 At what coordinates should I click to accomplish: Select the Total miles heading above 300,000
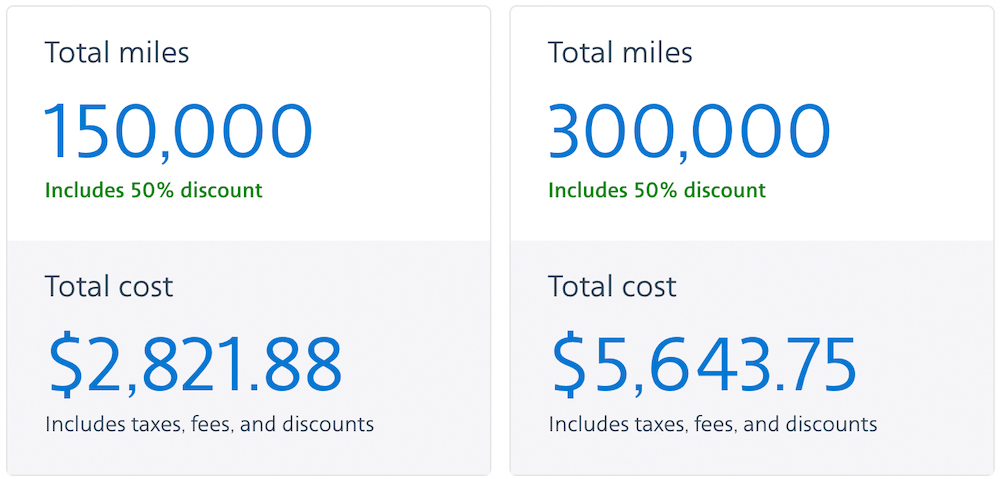pos(621,52)
